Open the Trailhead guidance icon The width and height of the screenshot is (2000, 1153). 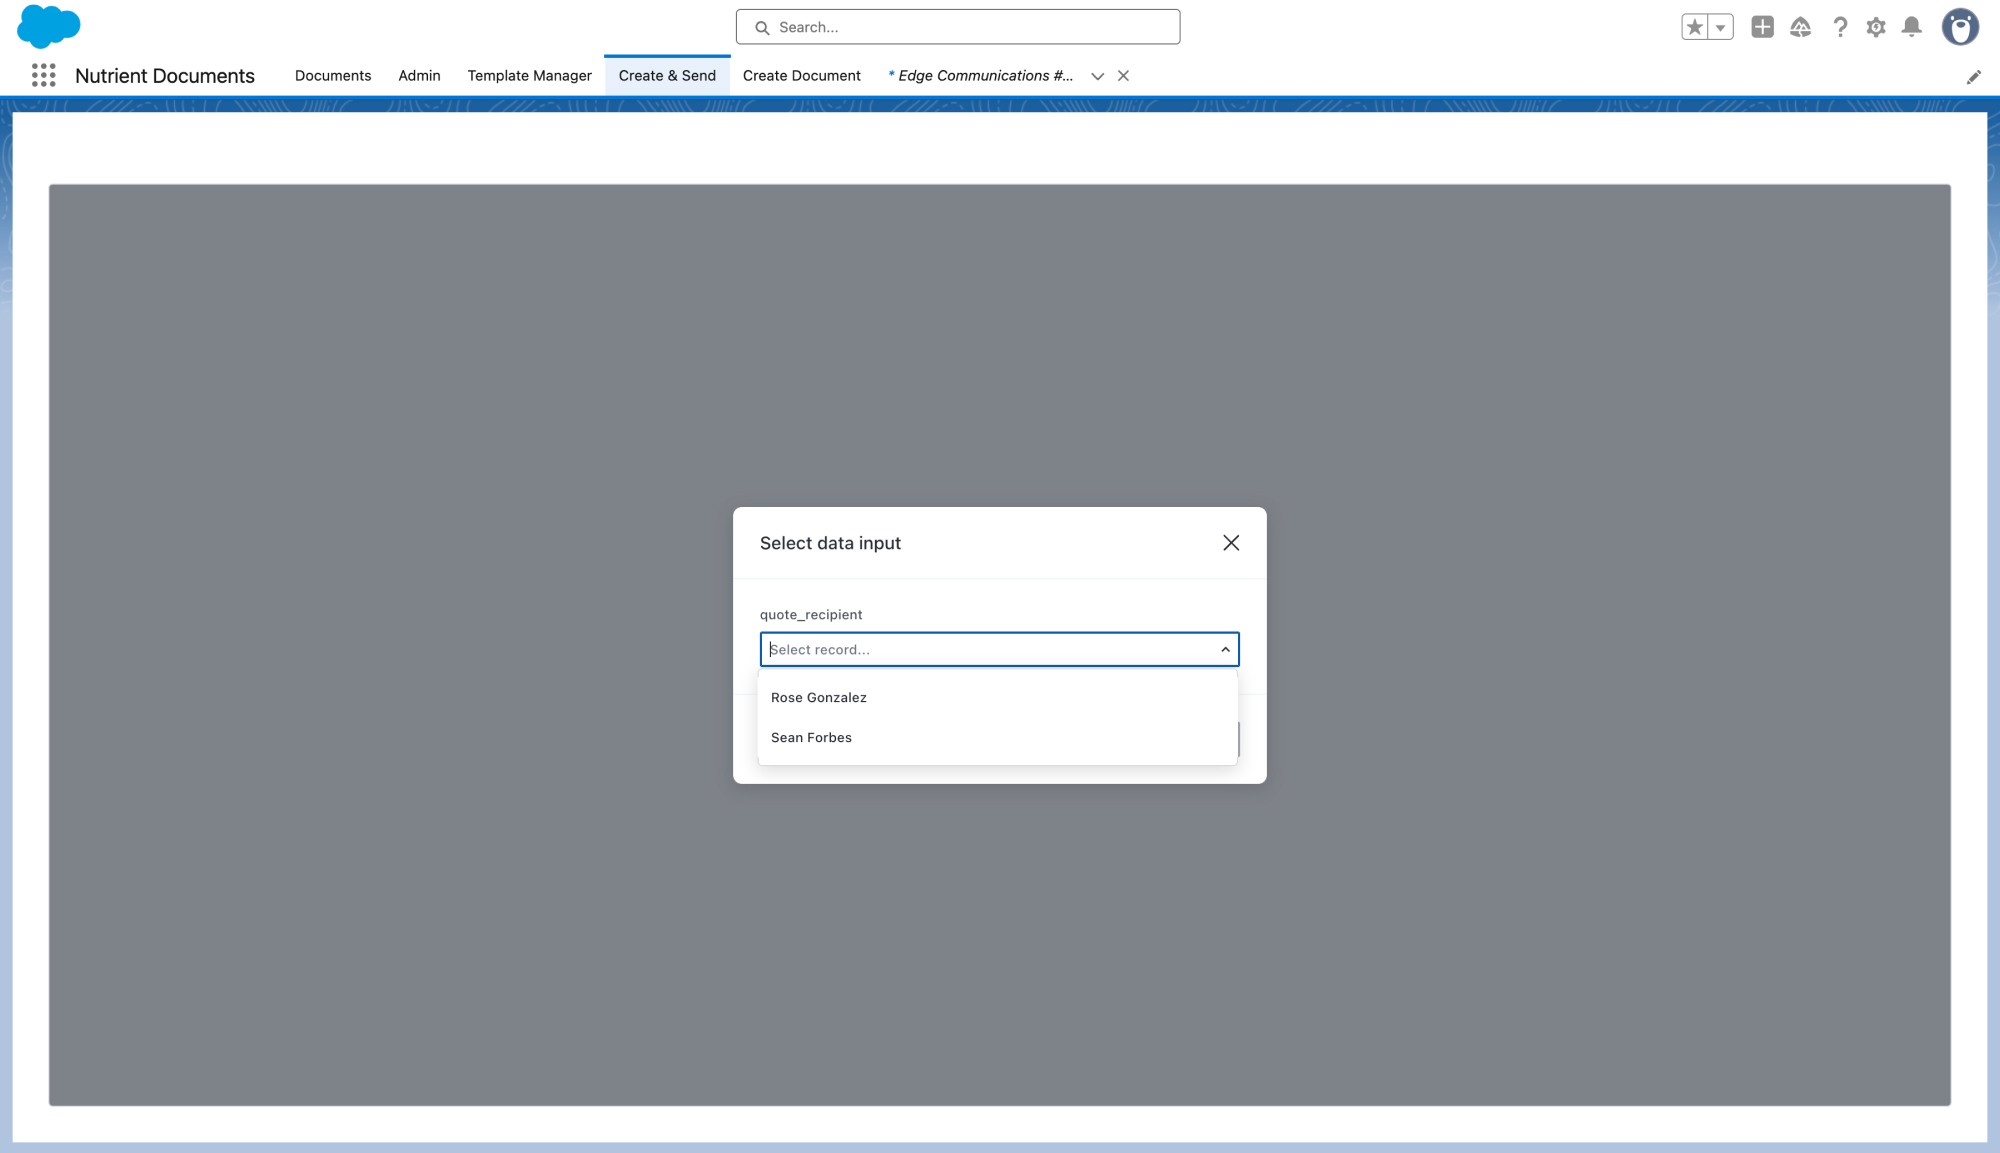click(x=1800, y=27)
